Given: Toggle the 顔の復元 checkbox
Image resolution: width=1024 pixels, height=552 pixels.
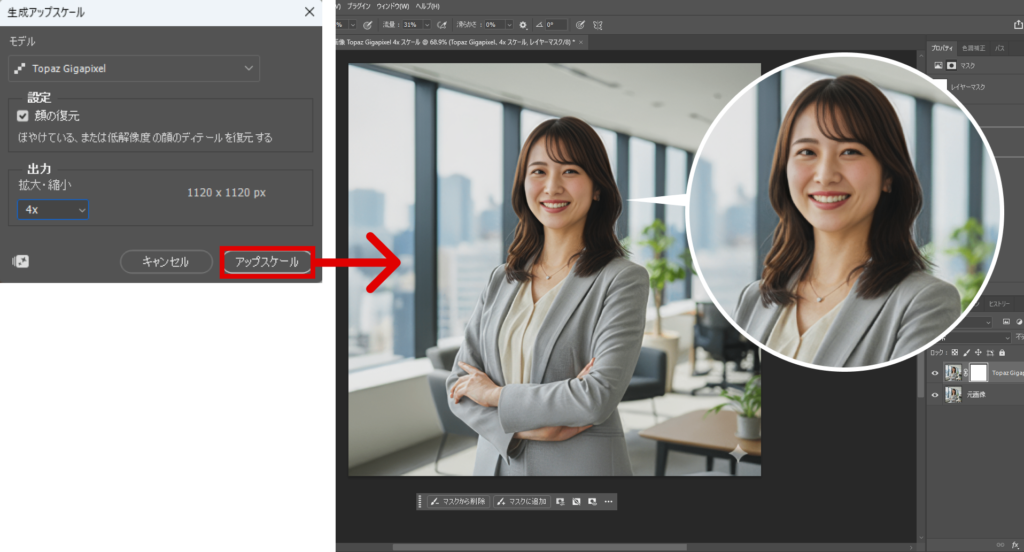Looking at the screenshot, I should (x=24, y=116).
